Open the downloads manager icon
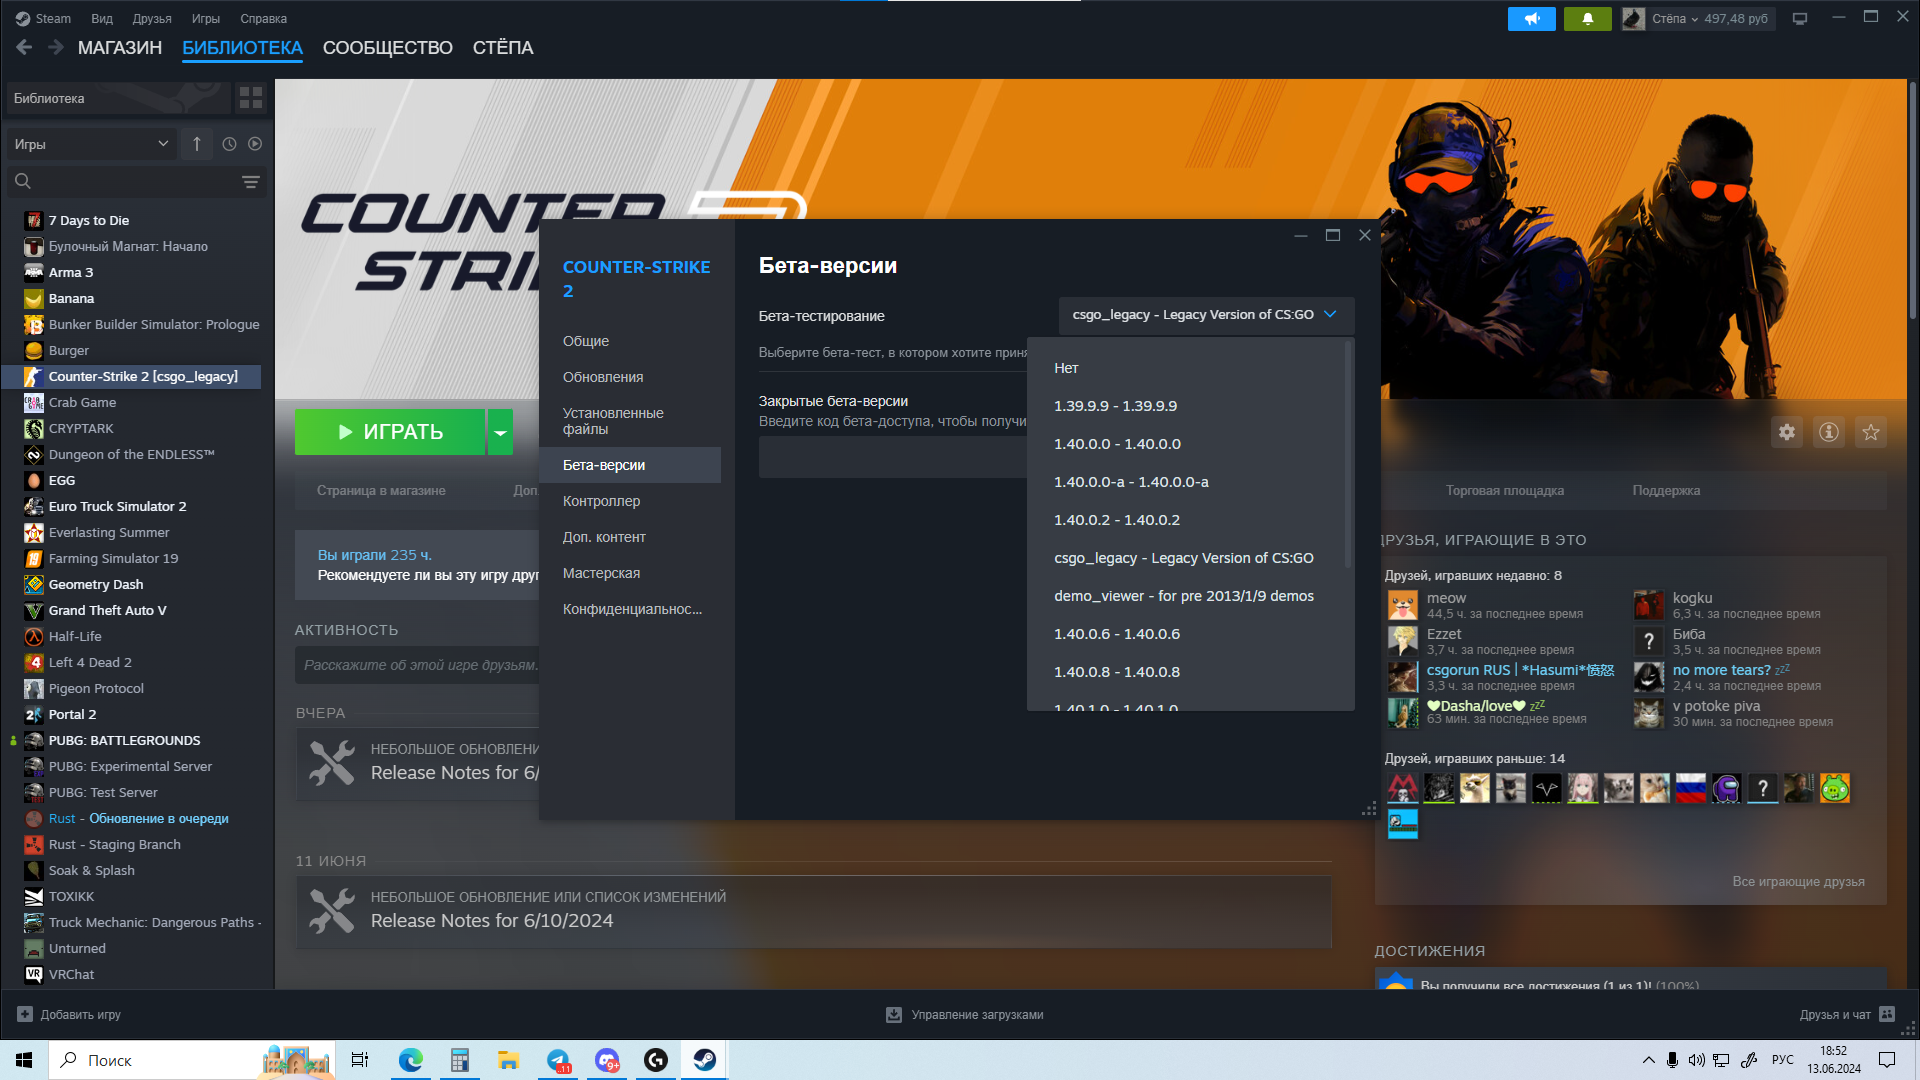Screen dimensions: 1920x1080 (x=894, y=1014)
